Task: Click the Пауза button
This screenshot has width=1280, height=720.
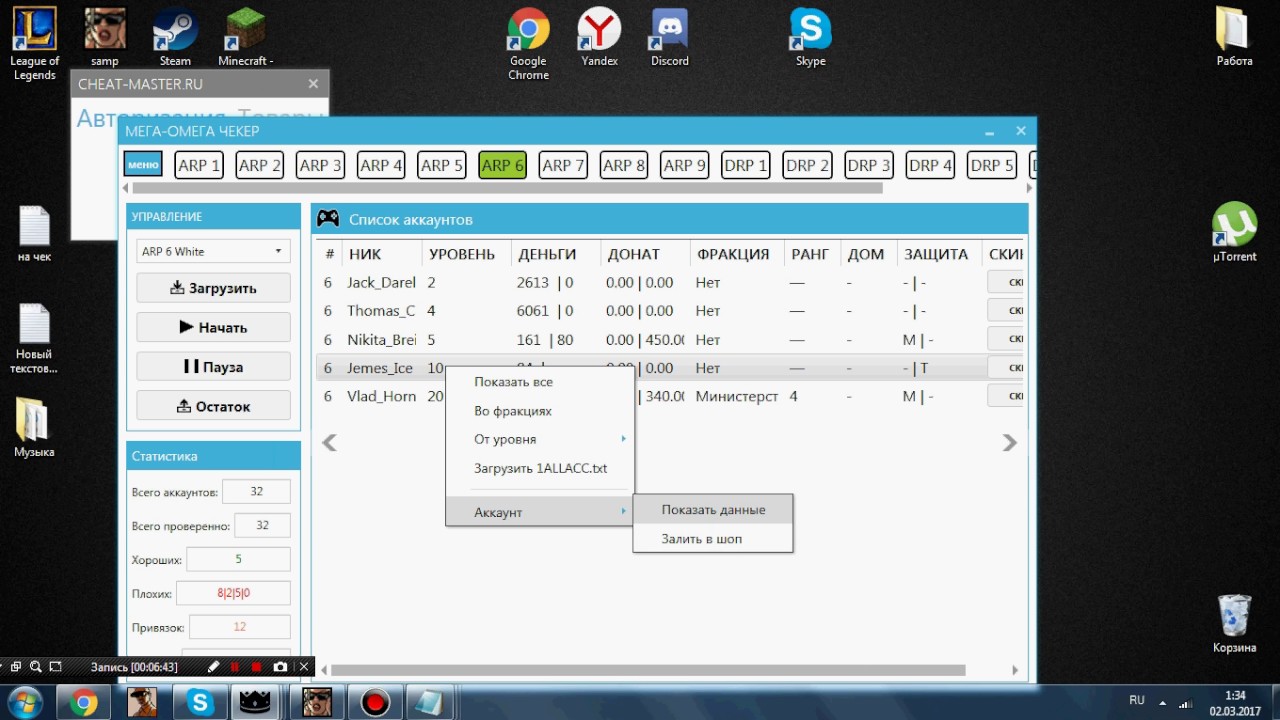Action: point(213,367)
